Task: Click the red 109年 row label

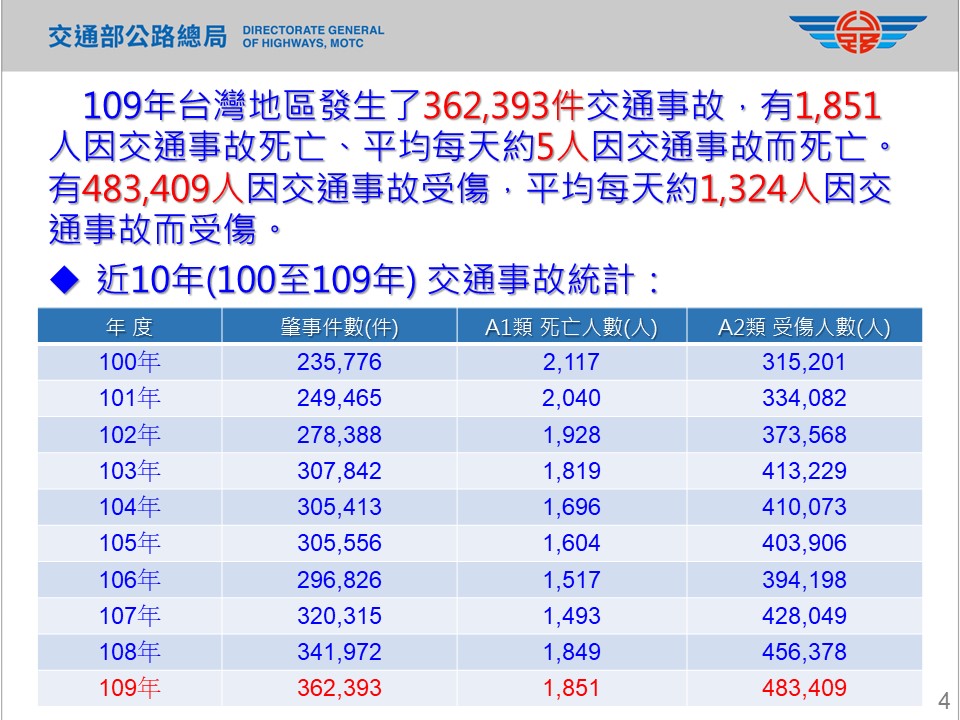Action: pos(129,688)
